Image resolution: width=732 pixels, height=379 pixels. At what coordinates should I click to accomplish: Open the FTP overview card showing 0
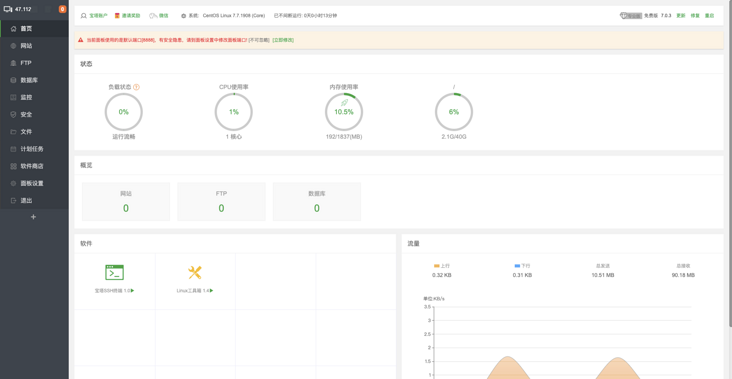pos(221,202)
